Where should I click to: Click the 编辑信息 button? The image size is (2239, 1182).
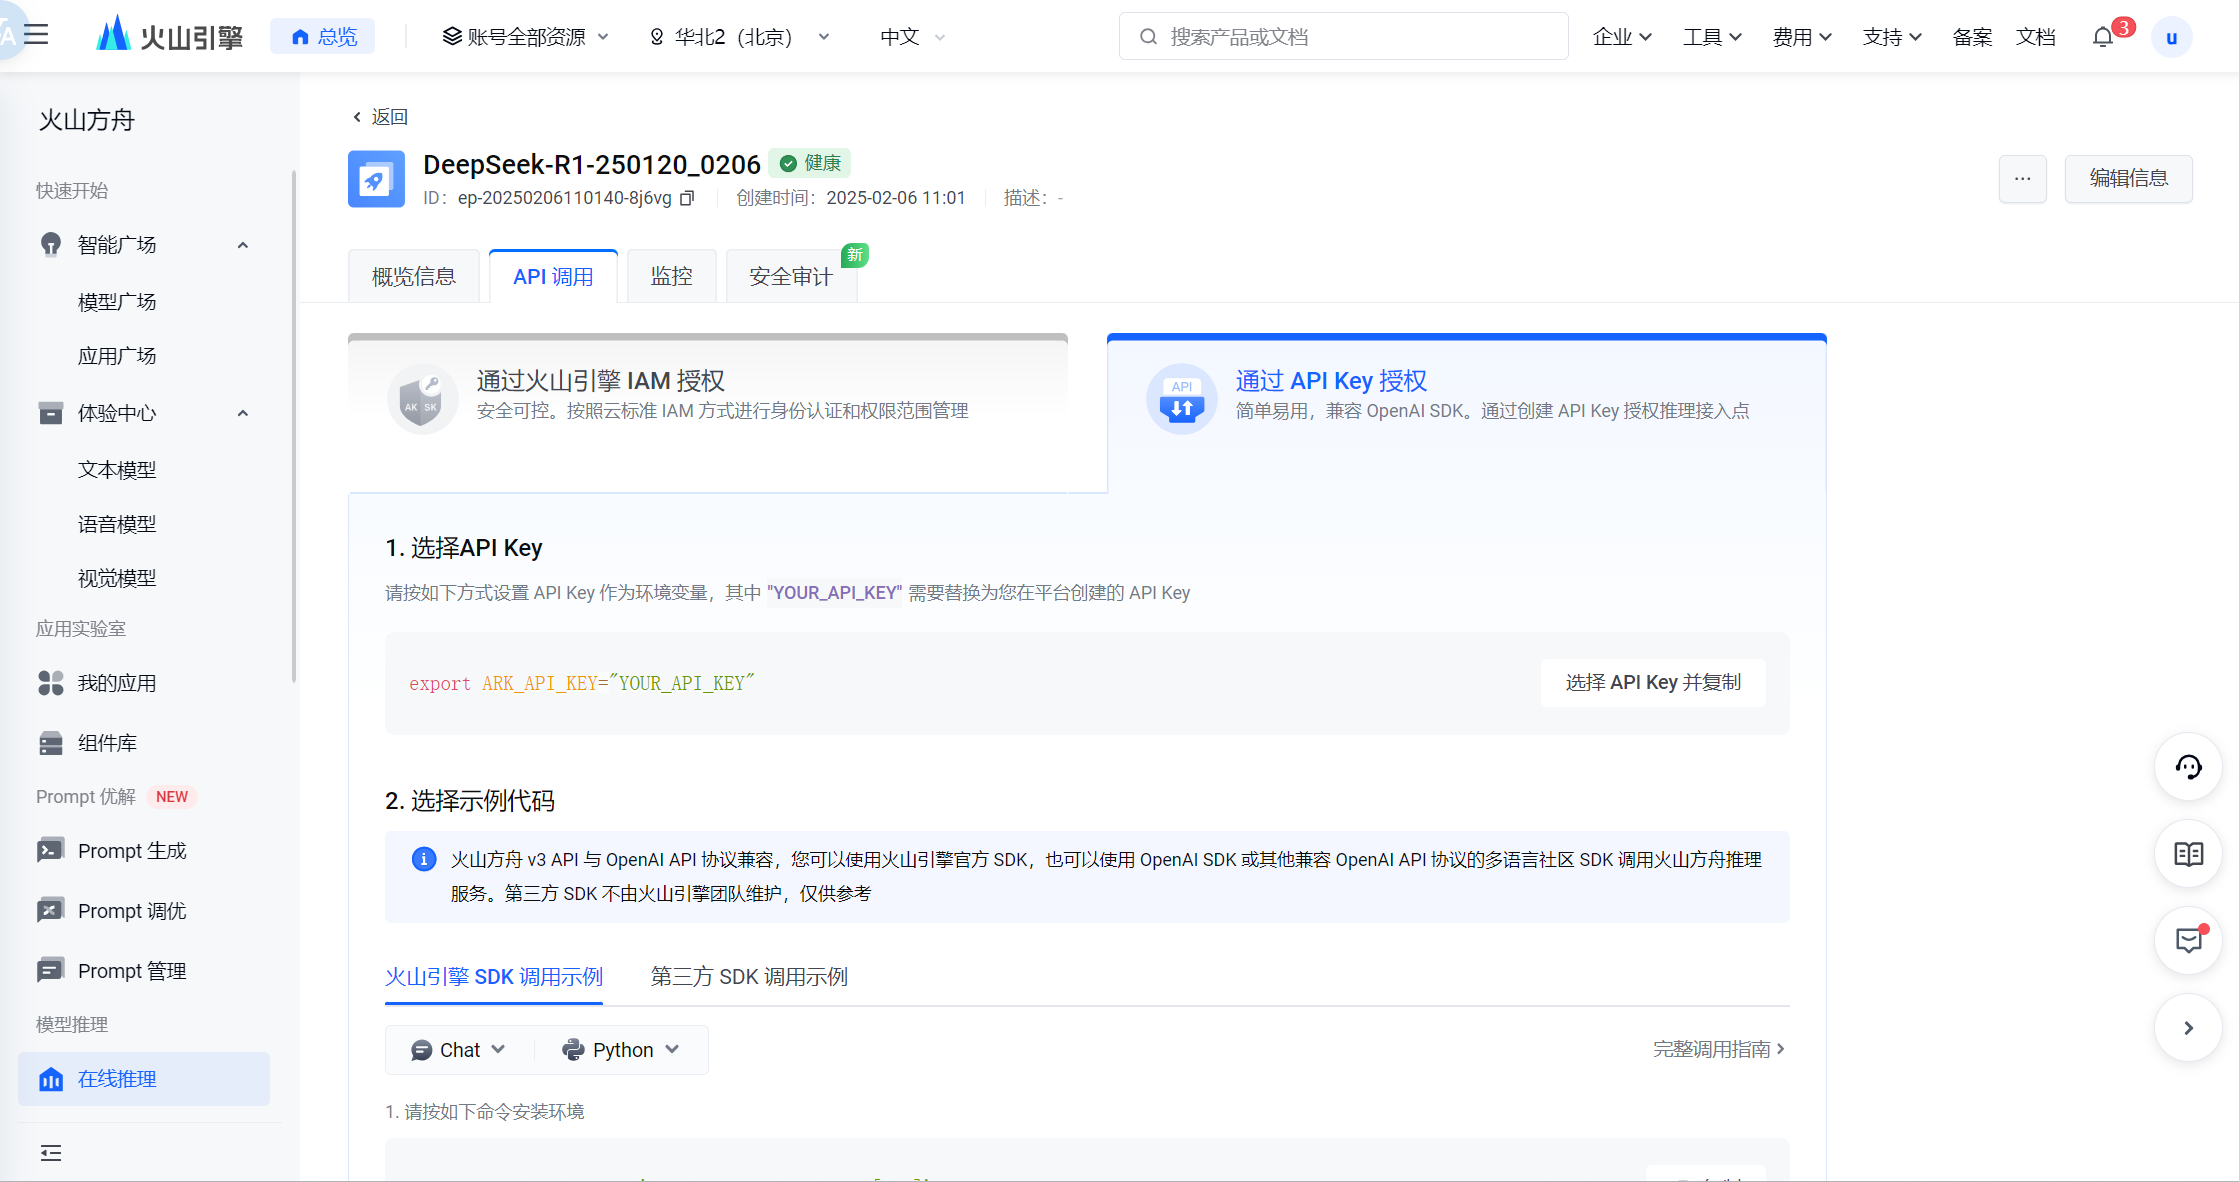tap(2129, 179)
